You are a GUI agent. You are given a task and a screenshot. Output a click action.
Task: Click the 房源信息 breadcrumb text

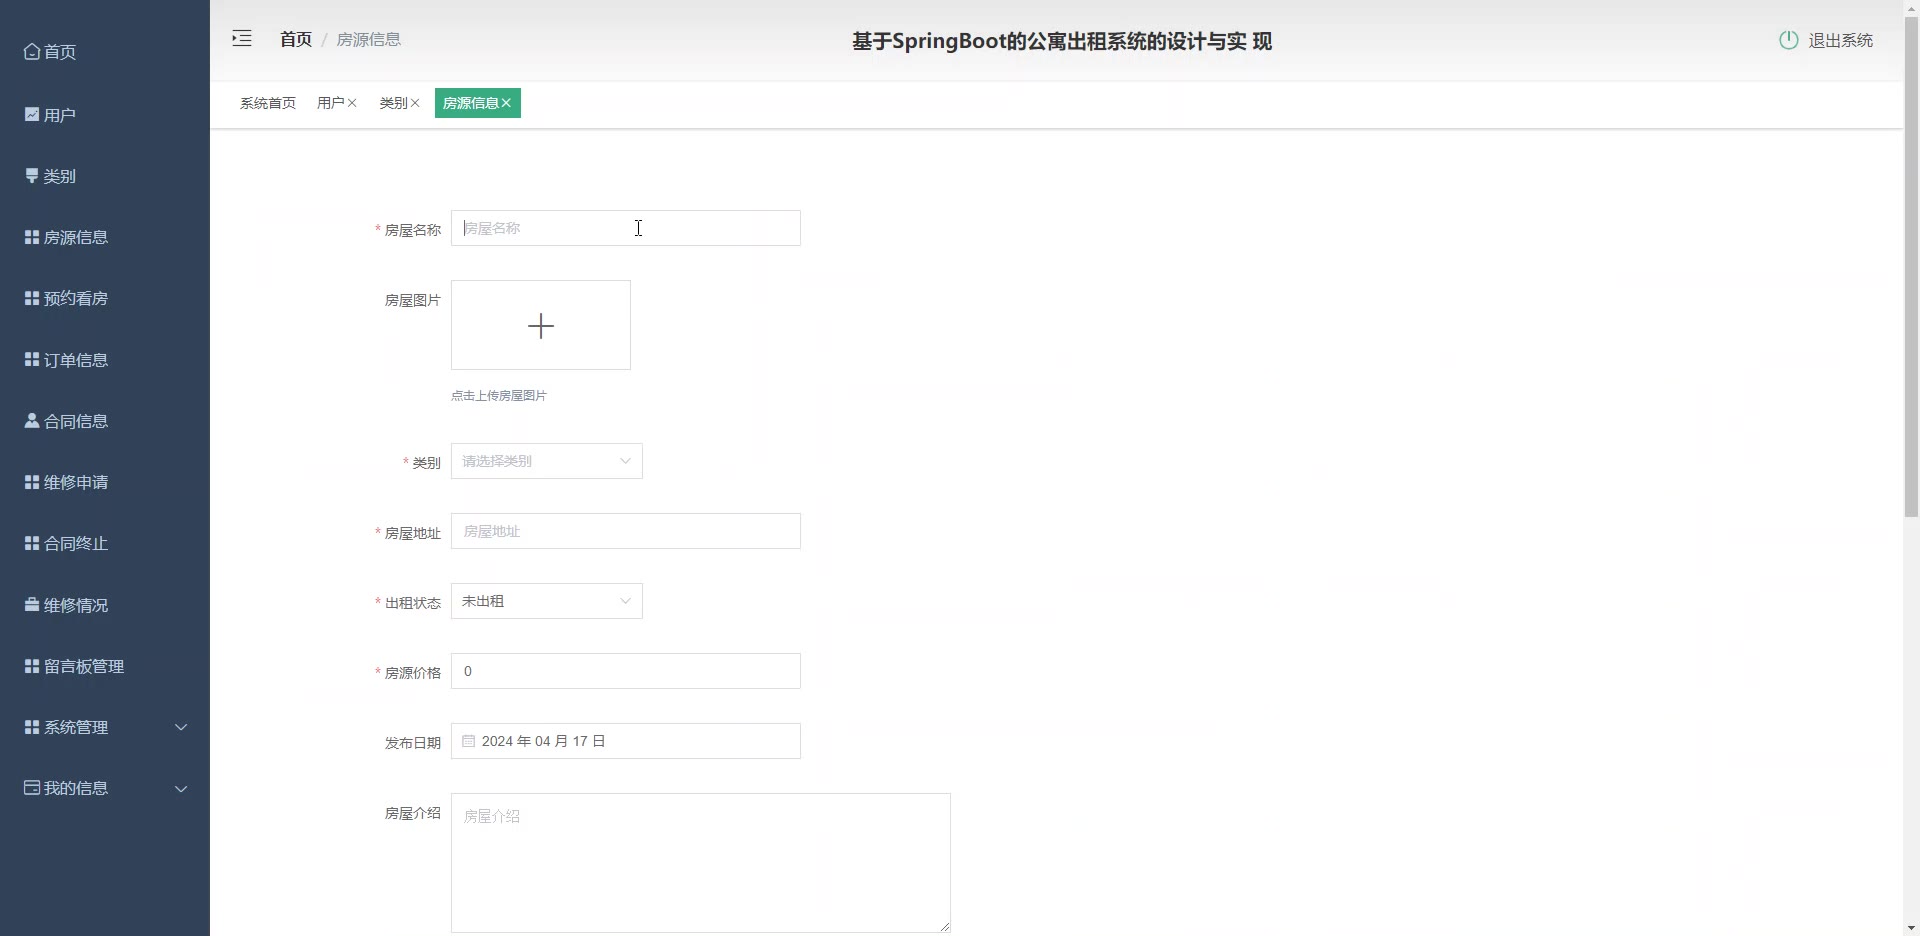[x=369, y=39]
